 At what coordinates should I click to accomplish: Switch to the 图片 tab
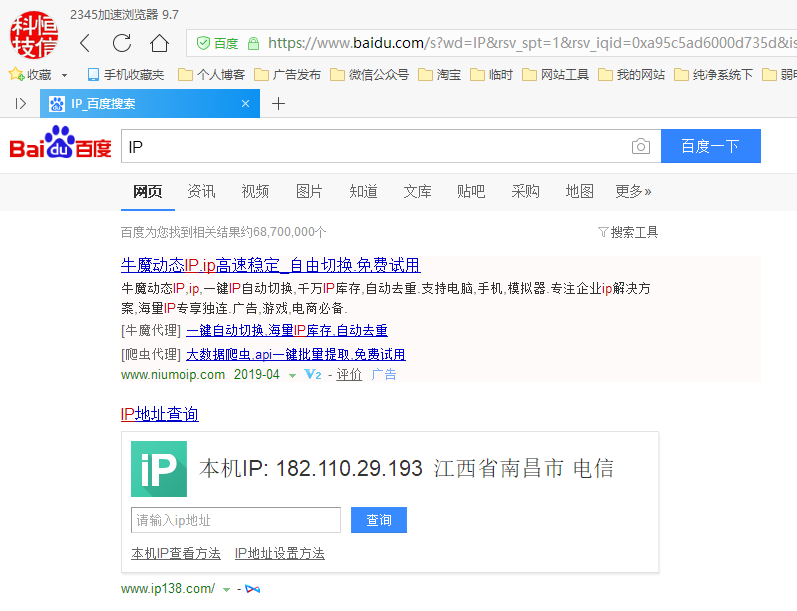tap(309, 192)
